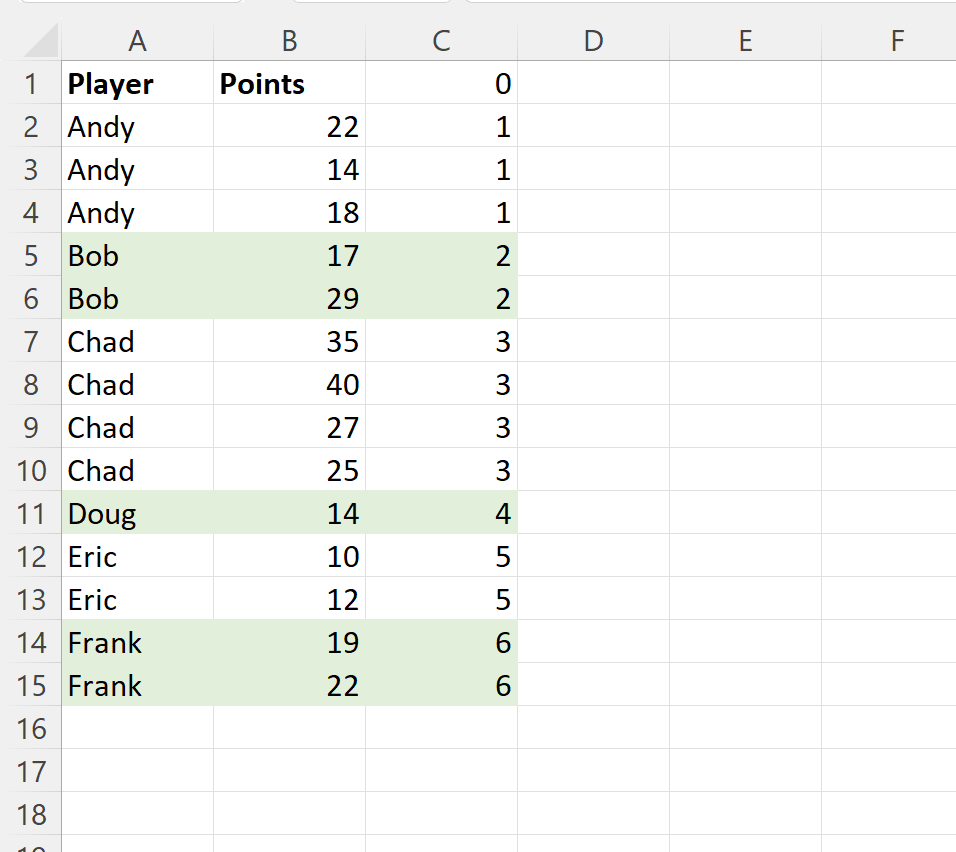This screenshot has height=852, width=956.
Task: Select the first Frank cell
Action: click(137, 643)
